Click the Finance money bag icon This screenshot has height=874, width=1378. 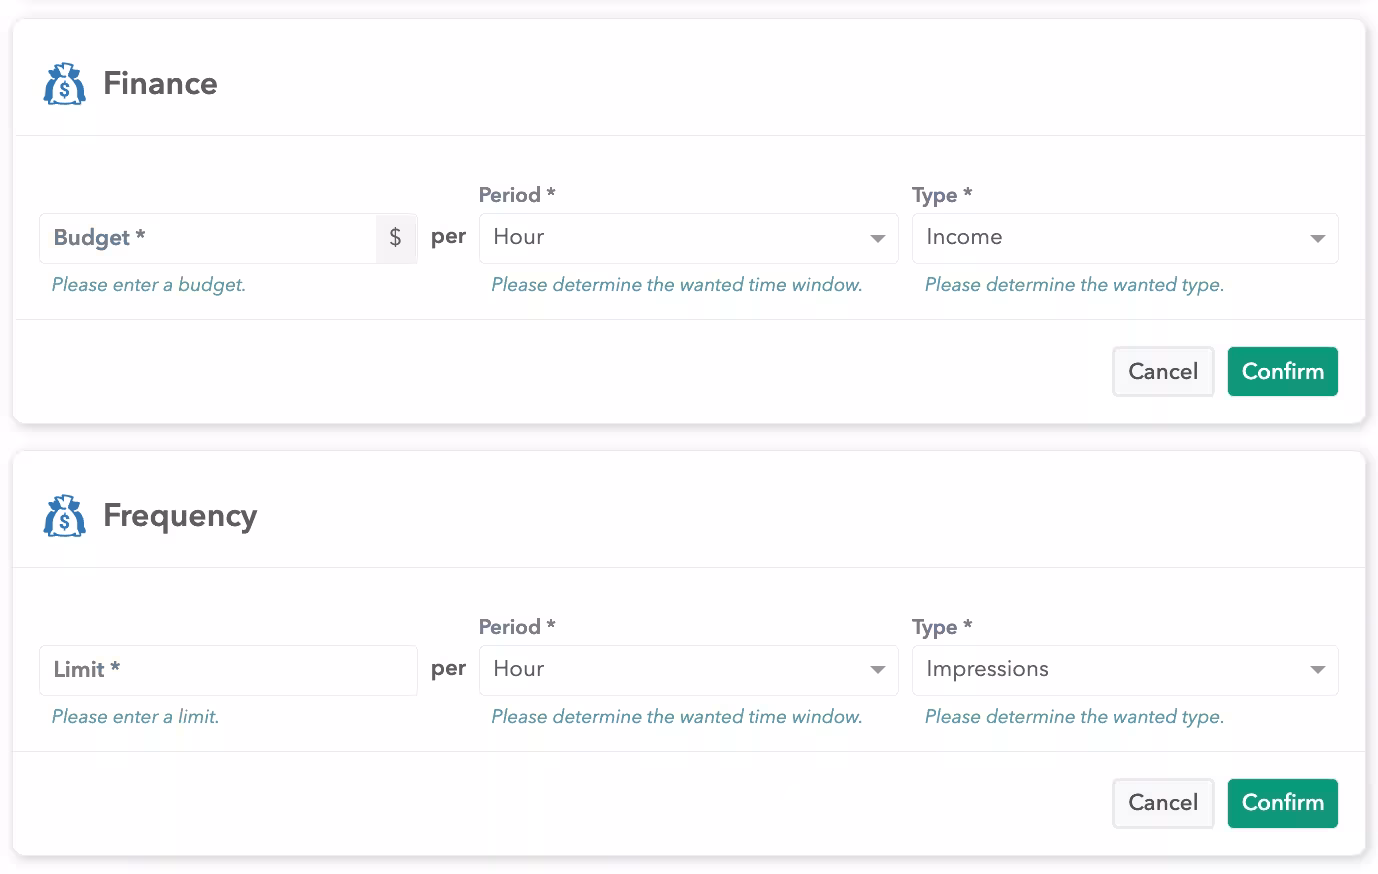(x=65, y=84)
